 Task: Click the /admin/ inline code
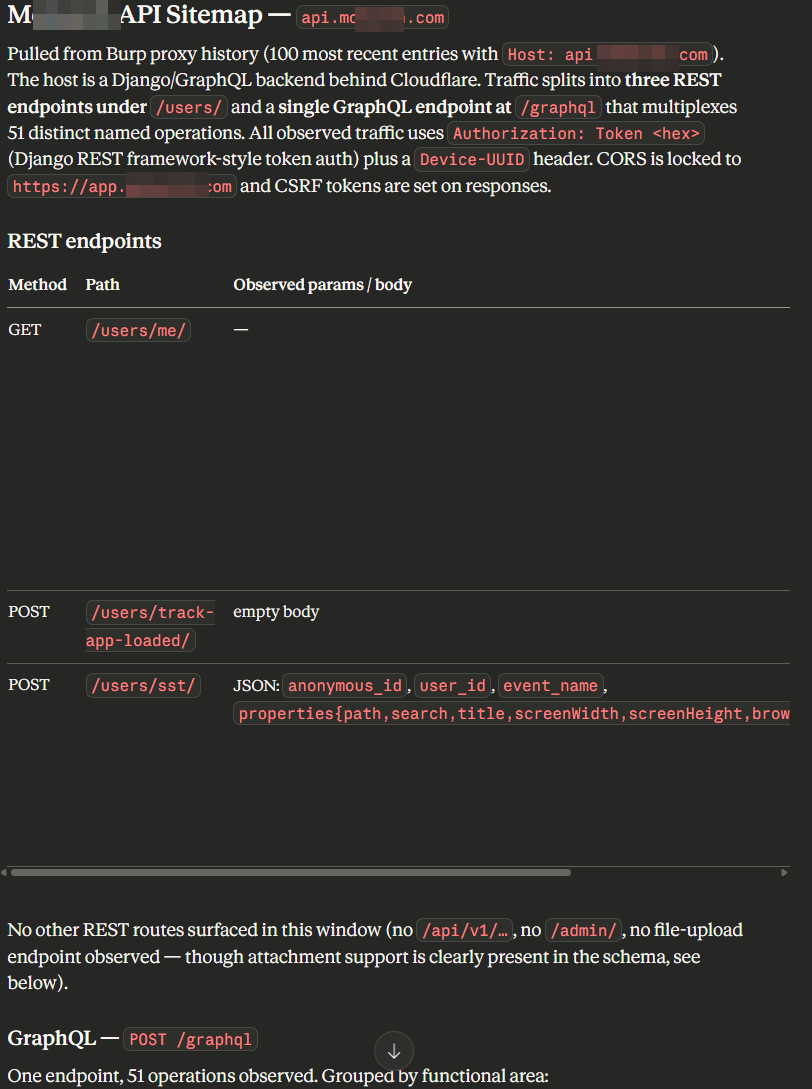point(585,931)
